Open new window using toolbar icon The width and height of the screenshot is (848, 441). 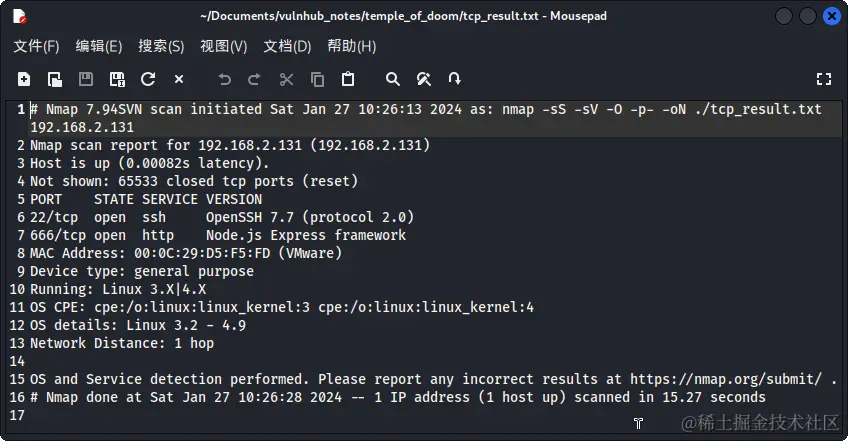(x=55, y=79)
